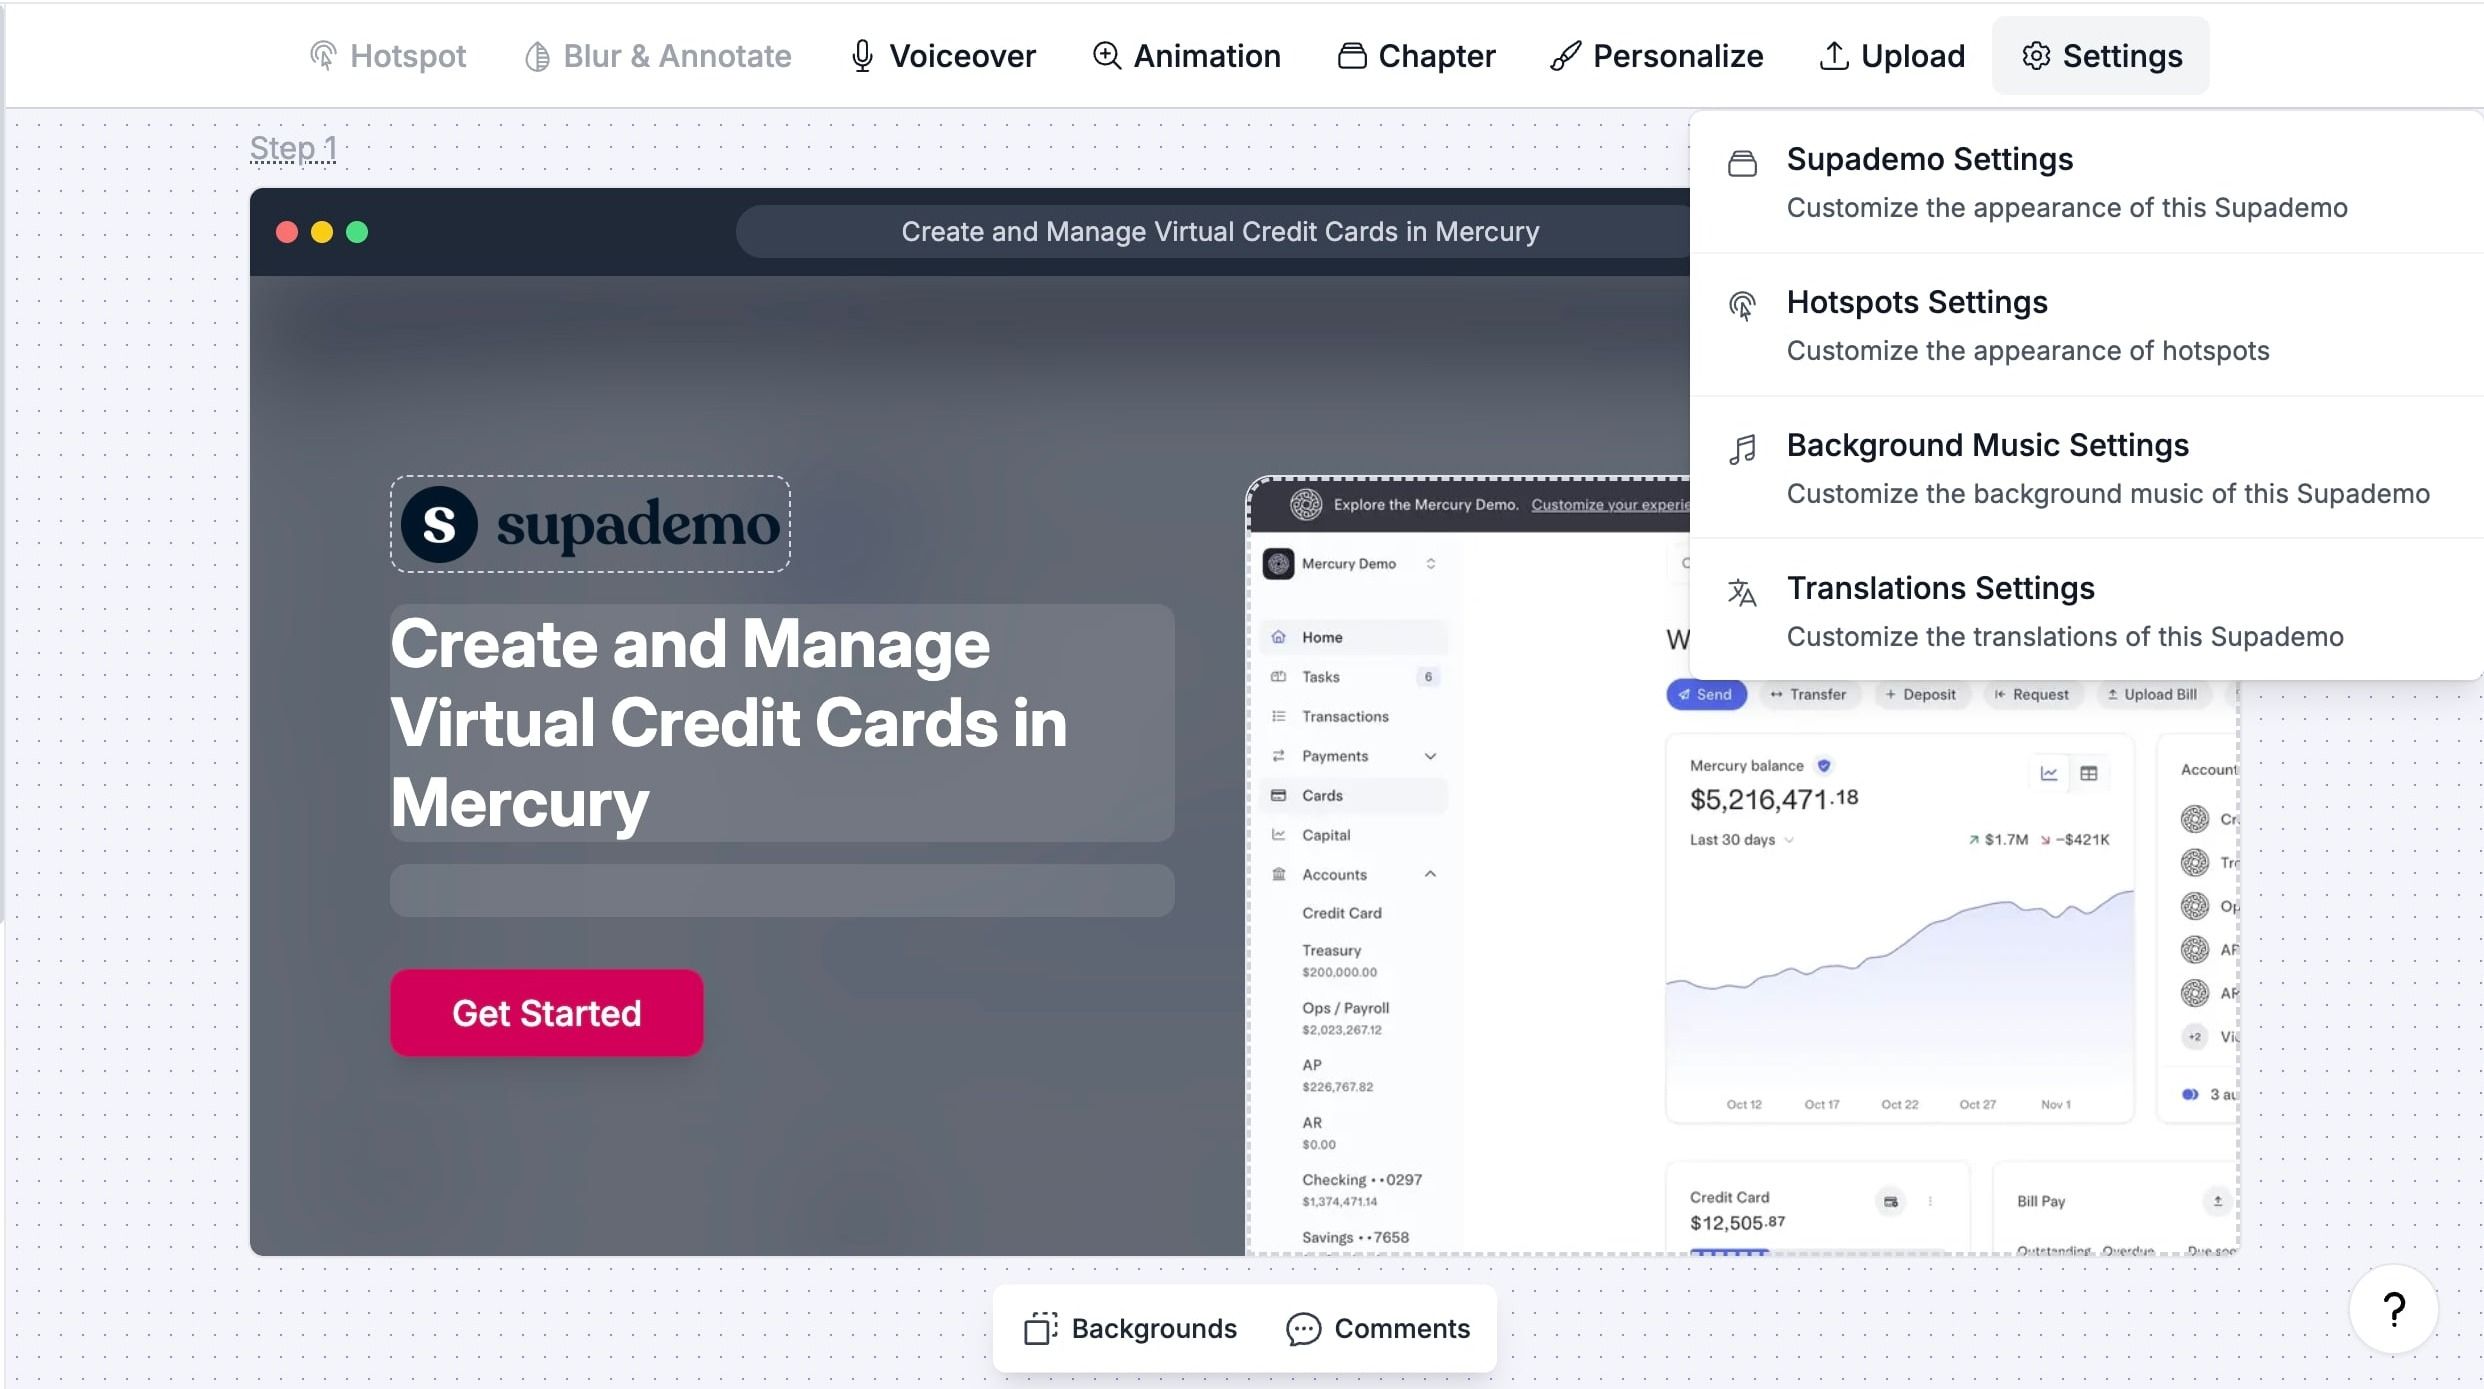Viewport: 2484px width, 1389px height.
Task: Select the Personalize toolbar item
Action: pyautogui.click(x=1656, y=56)
